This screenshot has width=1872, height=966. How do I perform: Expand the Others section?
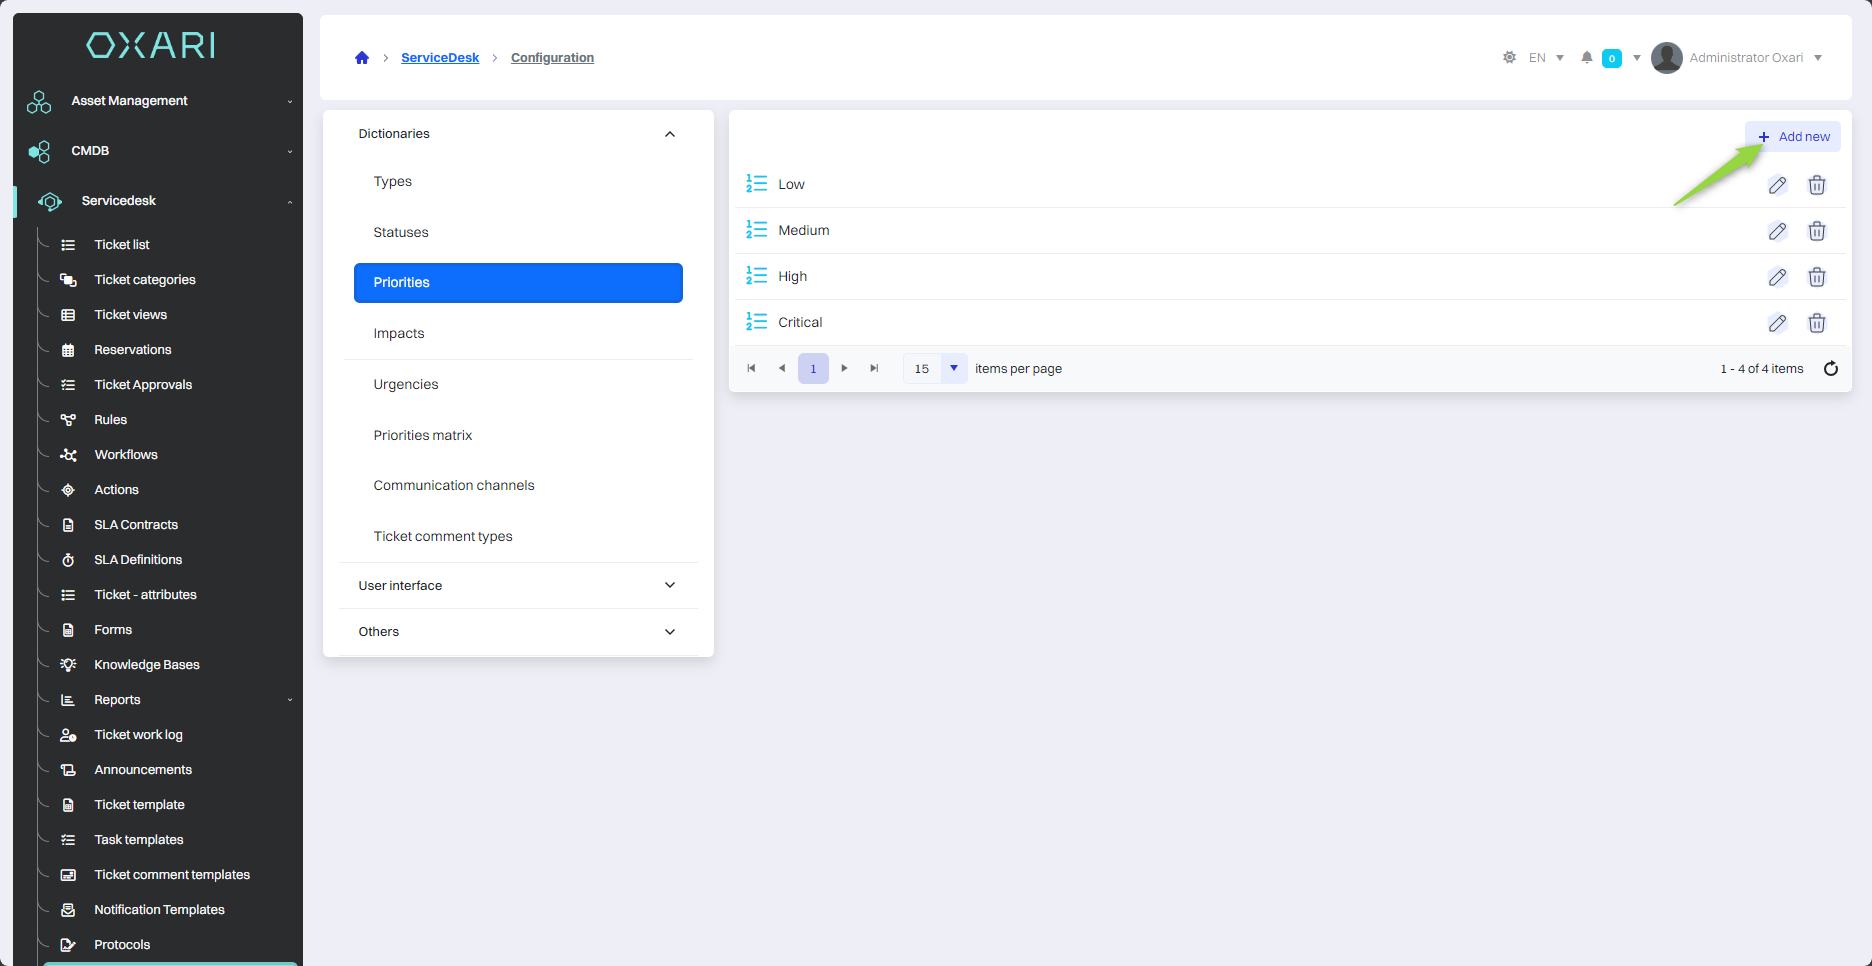coord(670,632)
